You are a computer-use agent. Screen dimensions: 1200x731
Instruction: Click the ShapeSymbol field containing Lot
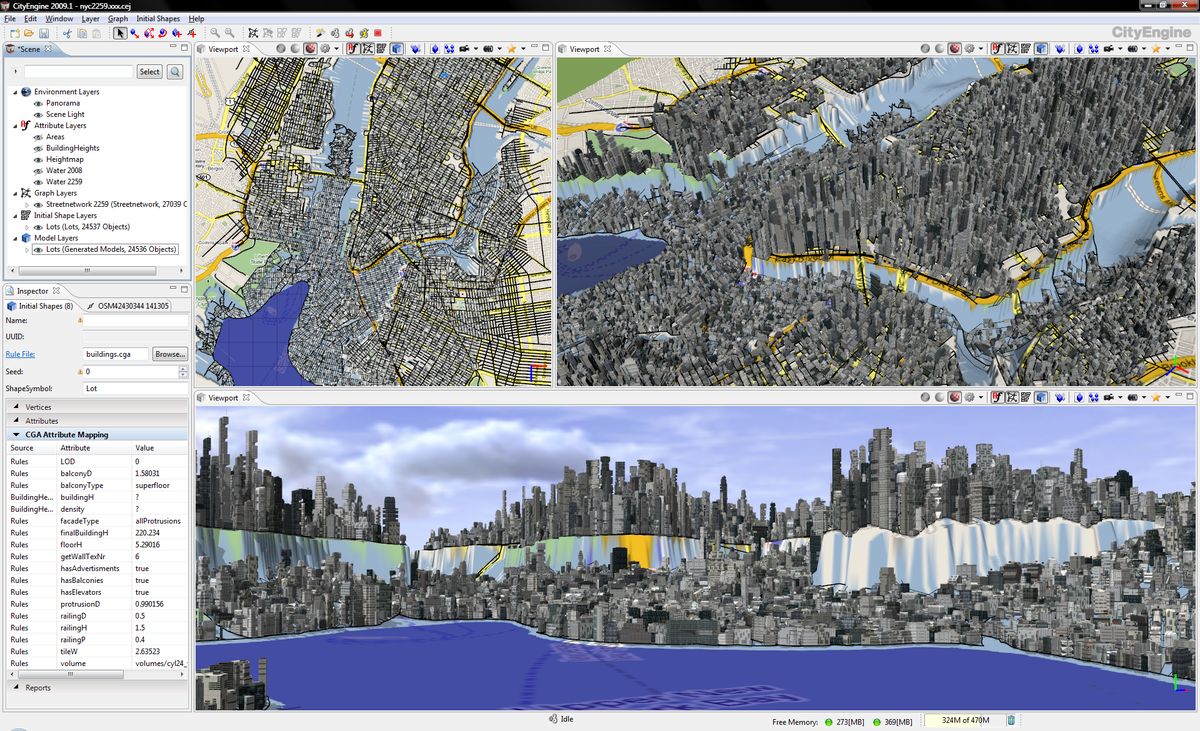[135, 388]
